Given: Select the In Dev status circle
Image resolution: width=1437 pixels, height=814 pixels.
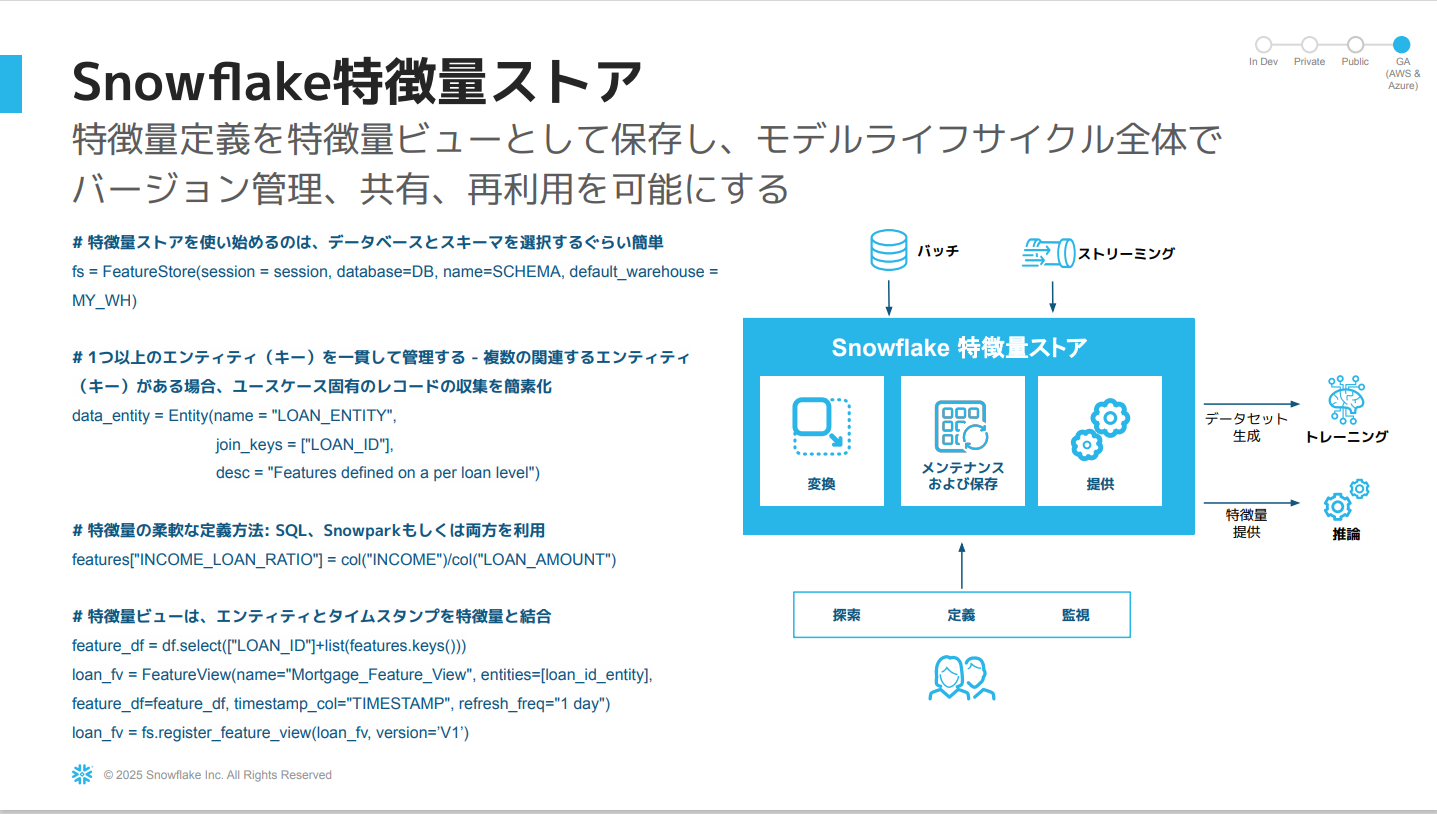Looking at the screenshot, I should (1263, 44).
